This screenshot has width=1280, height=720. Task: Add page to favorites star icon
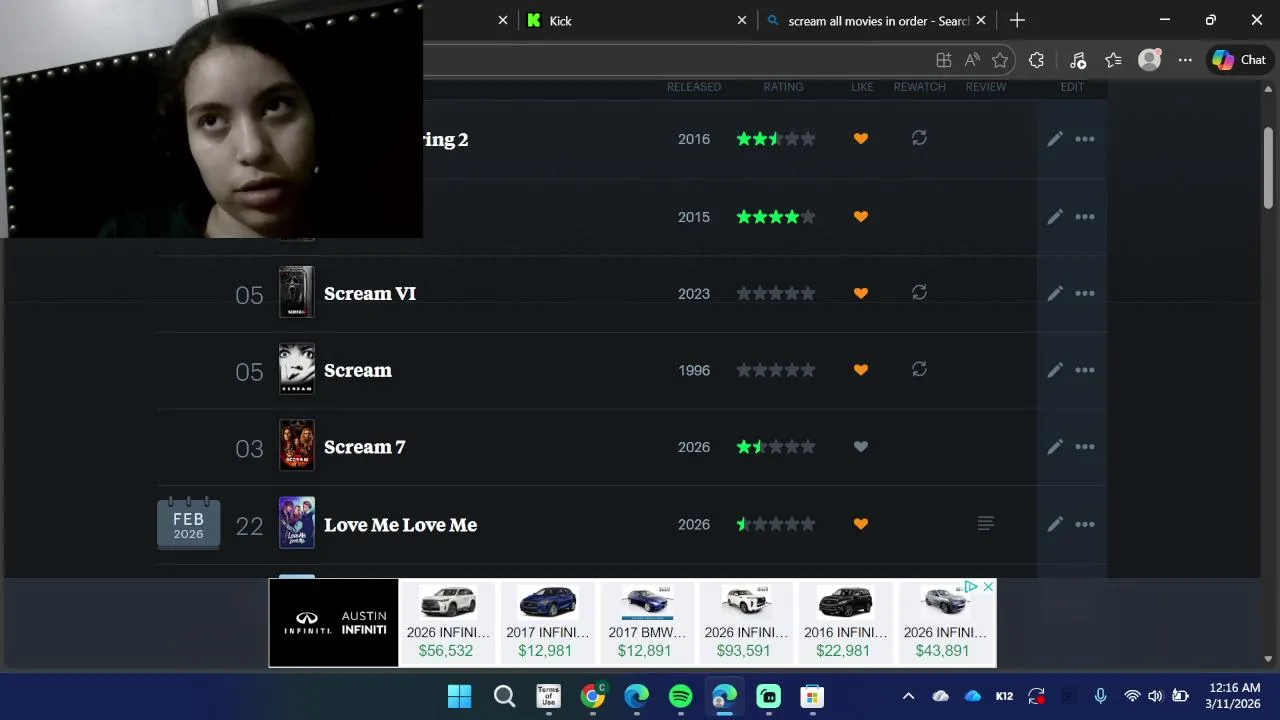(1000, 60)
